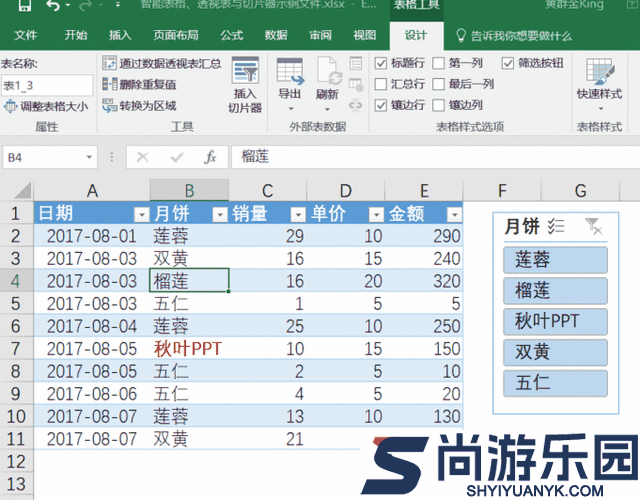
Task: Click cell with amount 320
Action: [424, 281]
